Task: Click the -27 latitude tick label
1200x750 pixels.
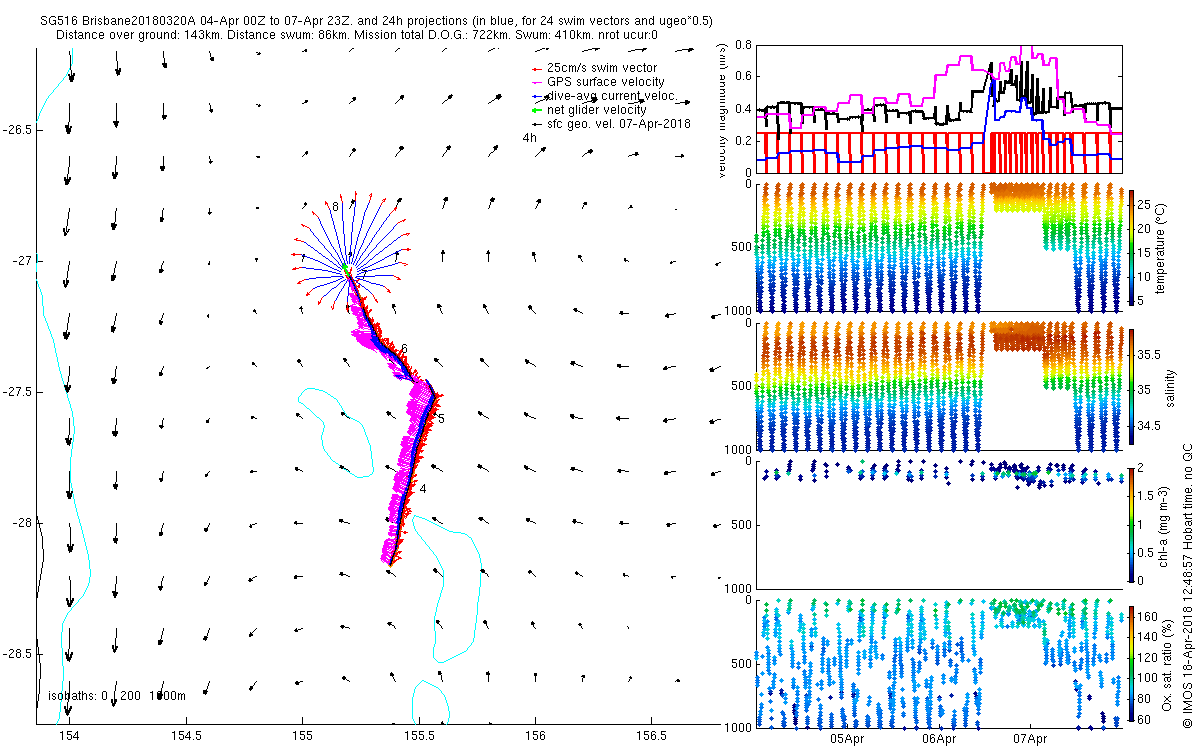Action: click(22, 261)
